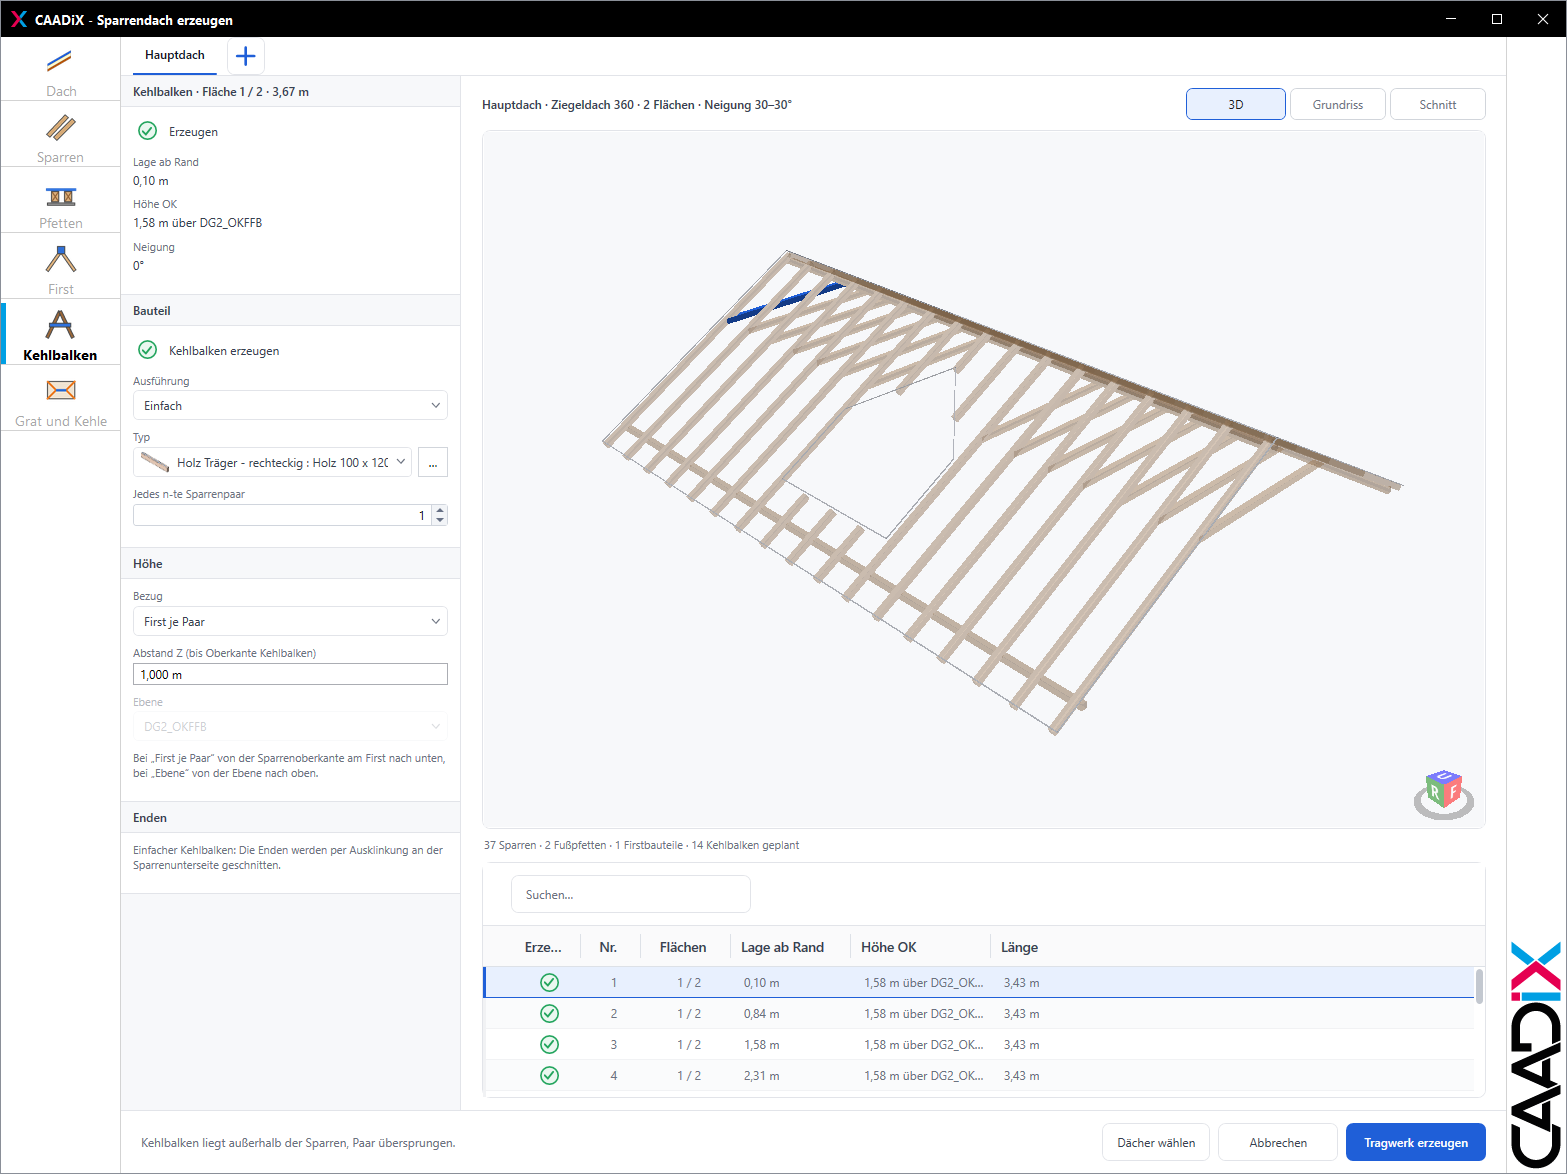Switch to the Hauptdach tab
The width and height of the screenshot is (1567, 1174).
175,56
